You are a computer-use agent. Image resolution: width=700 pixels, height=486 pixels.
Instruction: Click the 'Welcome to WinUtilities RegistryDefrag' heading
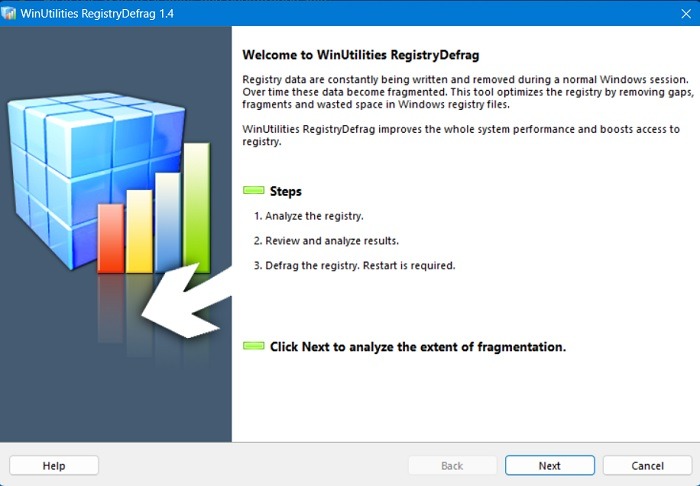[361, 55]
